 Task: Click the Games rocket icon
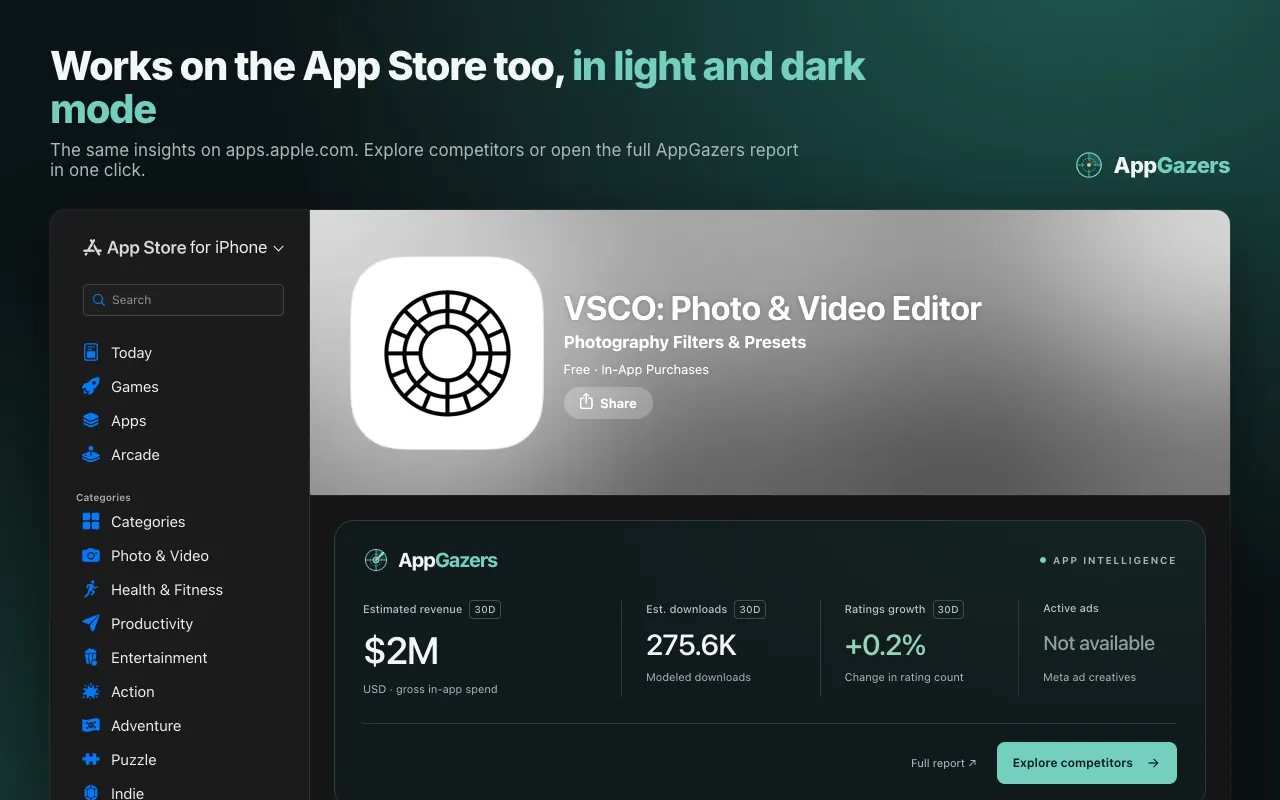[x=91, y=386]
